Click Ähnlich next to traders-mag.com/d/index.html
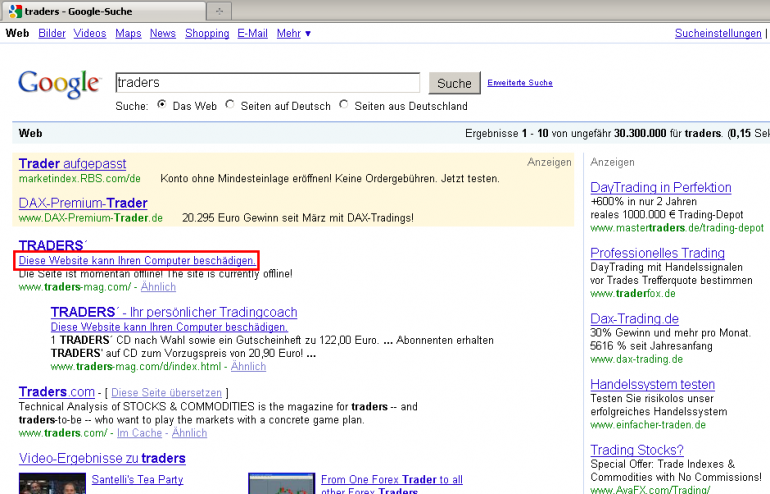770x494 pixels. [x=248, y=366]
